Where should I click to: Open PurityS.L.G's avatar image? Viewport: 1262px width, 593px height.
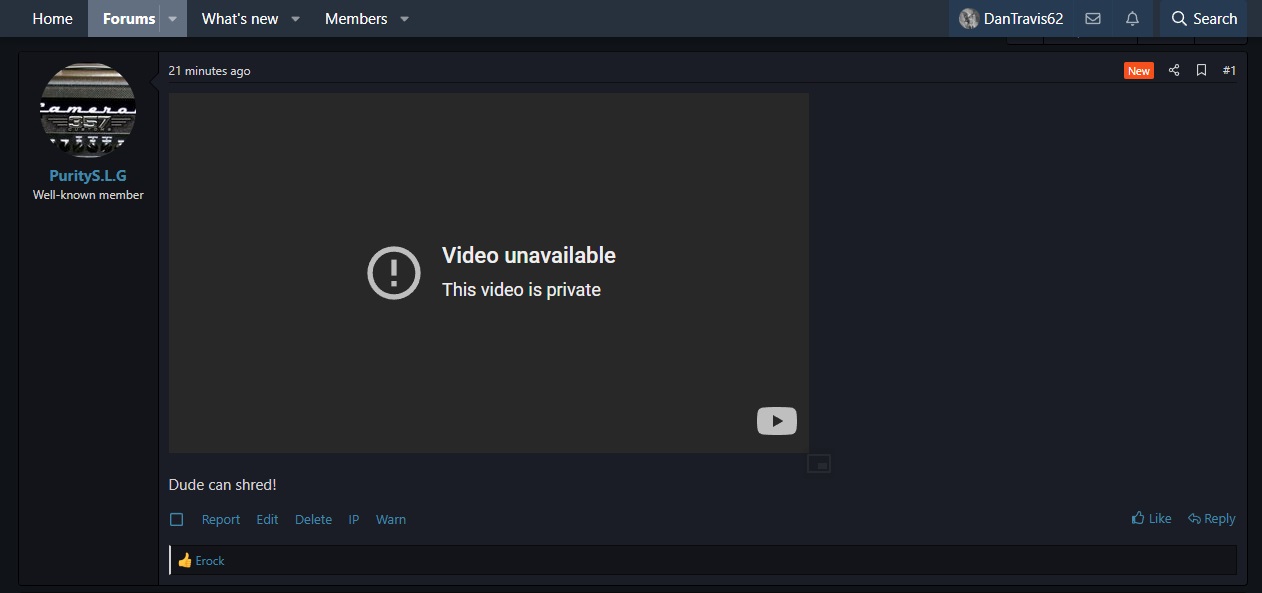pos(88,111)
